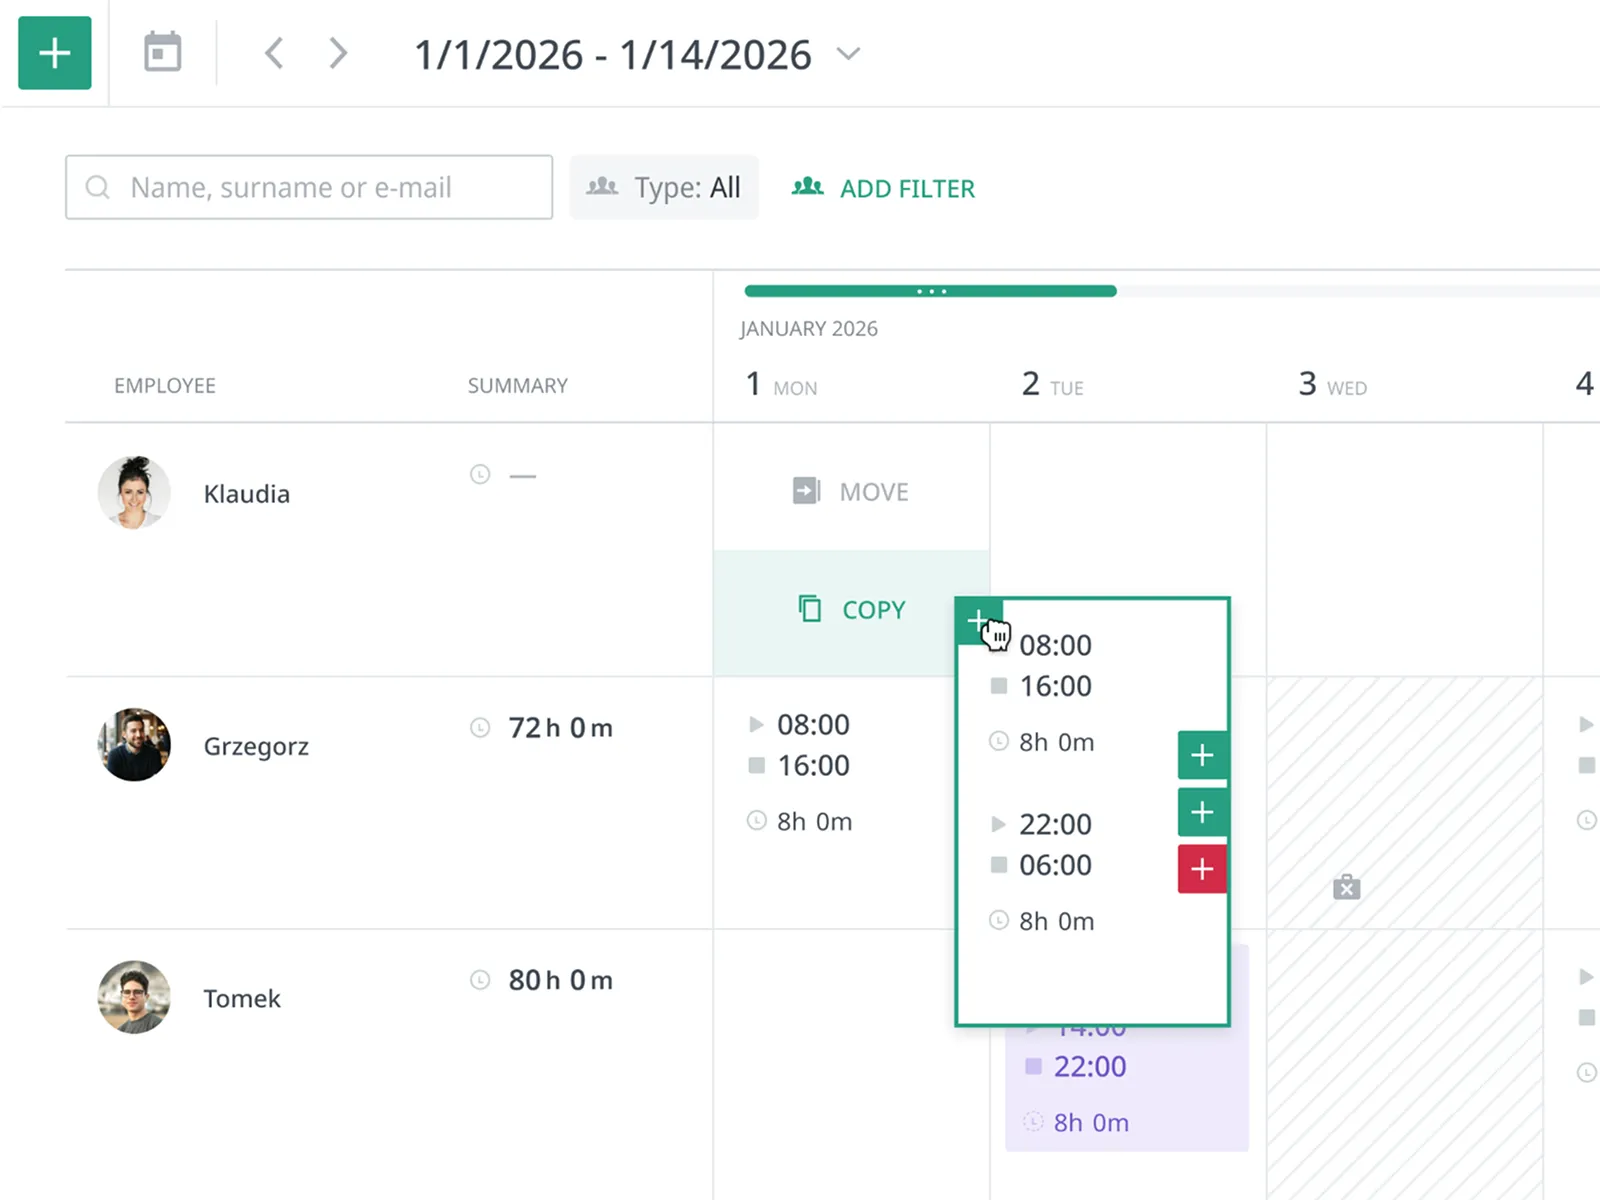Click the day-off briefcase icon in Grzegorz's Wednesday cell
This screenshot has width=1600, height=1200.
click(1347, 887)
